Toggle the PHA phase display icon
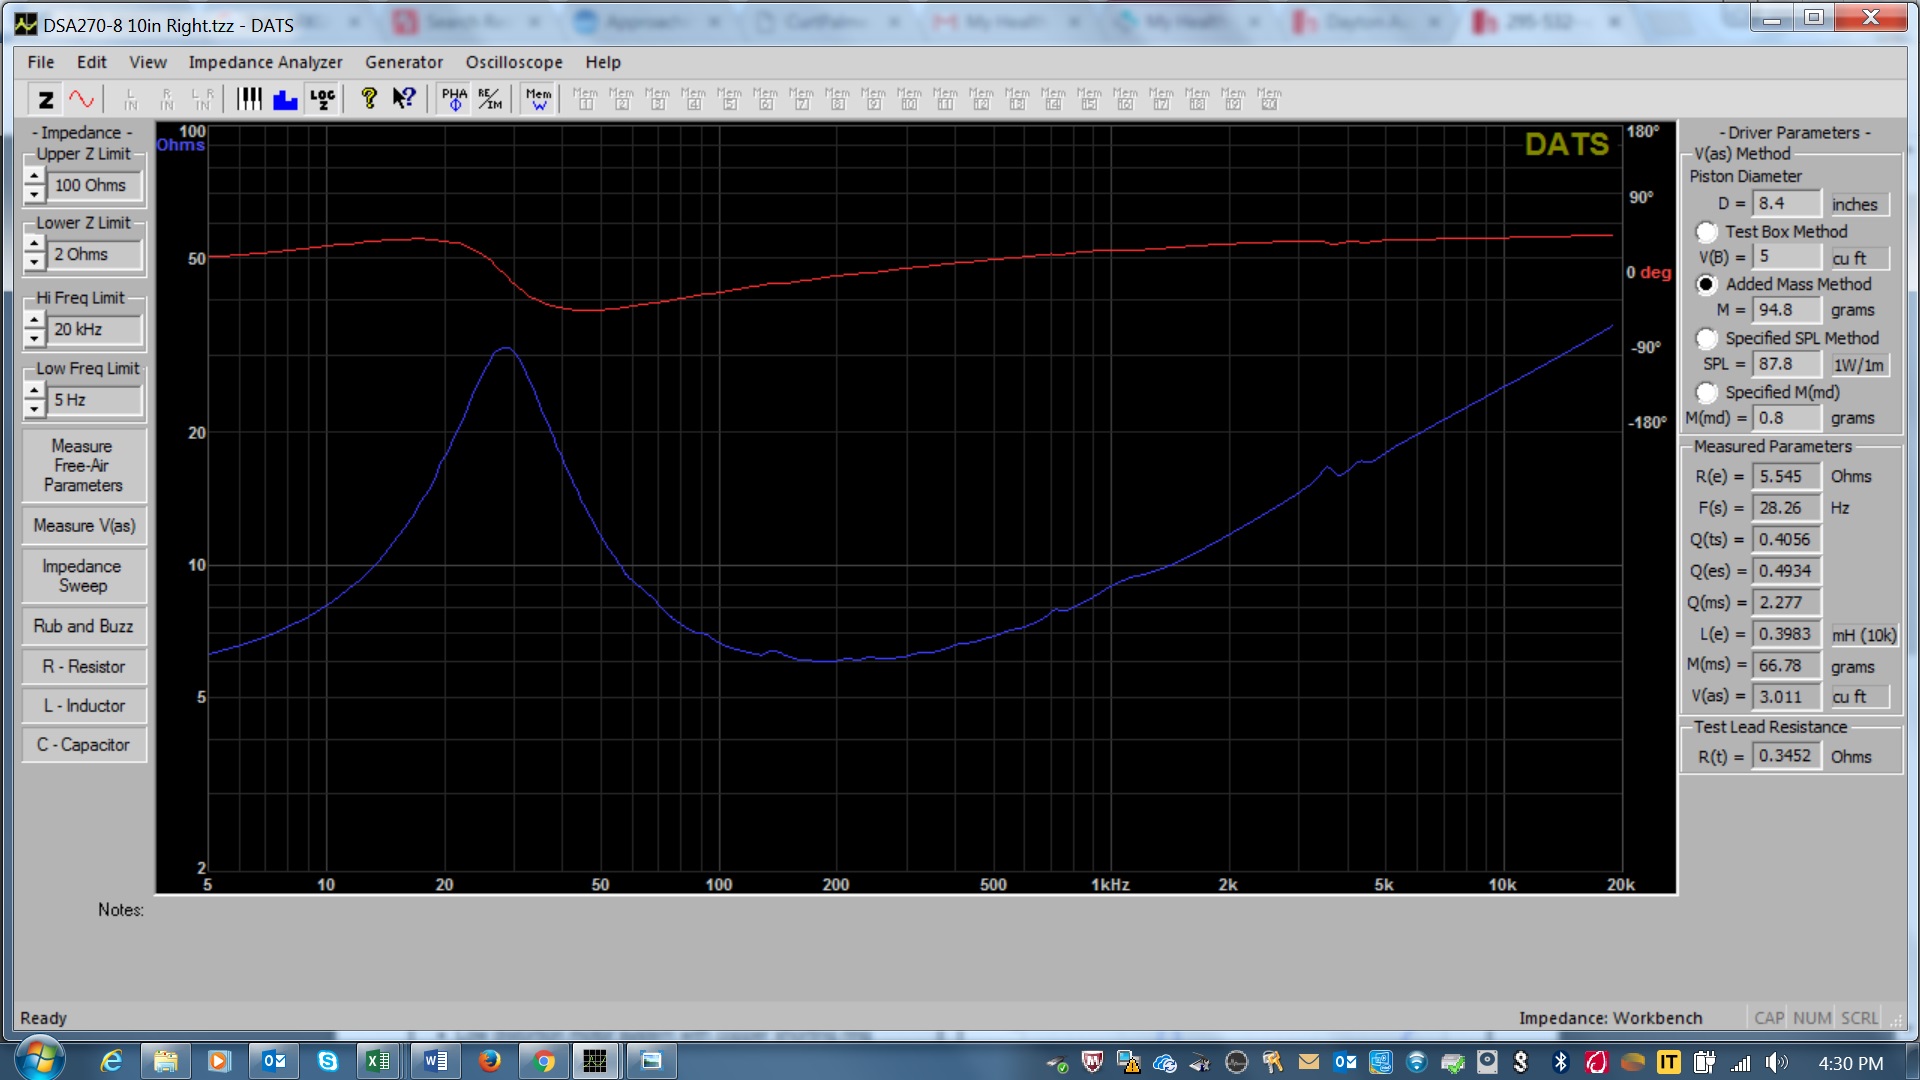Viewport: 1920px width, 1080px height. (454, 99)
